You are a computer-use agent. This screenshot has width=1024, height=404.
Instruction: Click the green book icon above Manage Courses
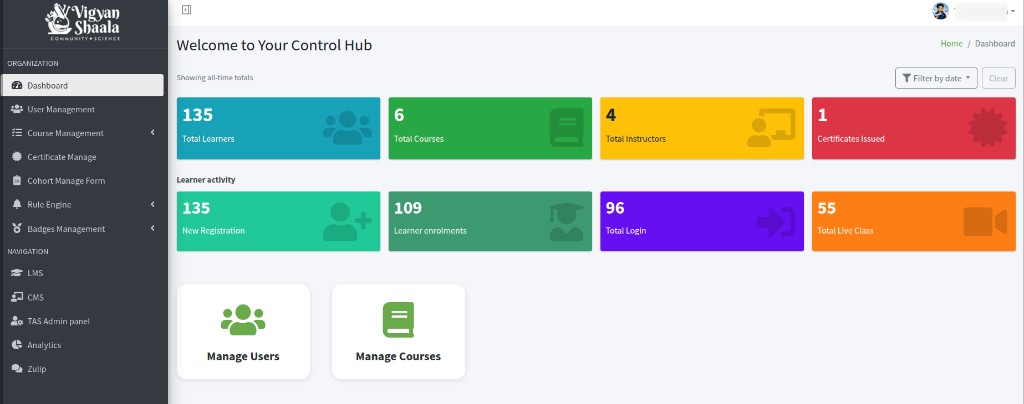(398, 320)
